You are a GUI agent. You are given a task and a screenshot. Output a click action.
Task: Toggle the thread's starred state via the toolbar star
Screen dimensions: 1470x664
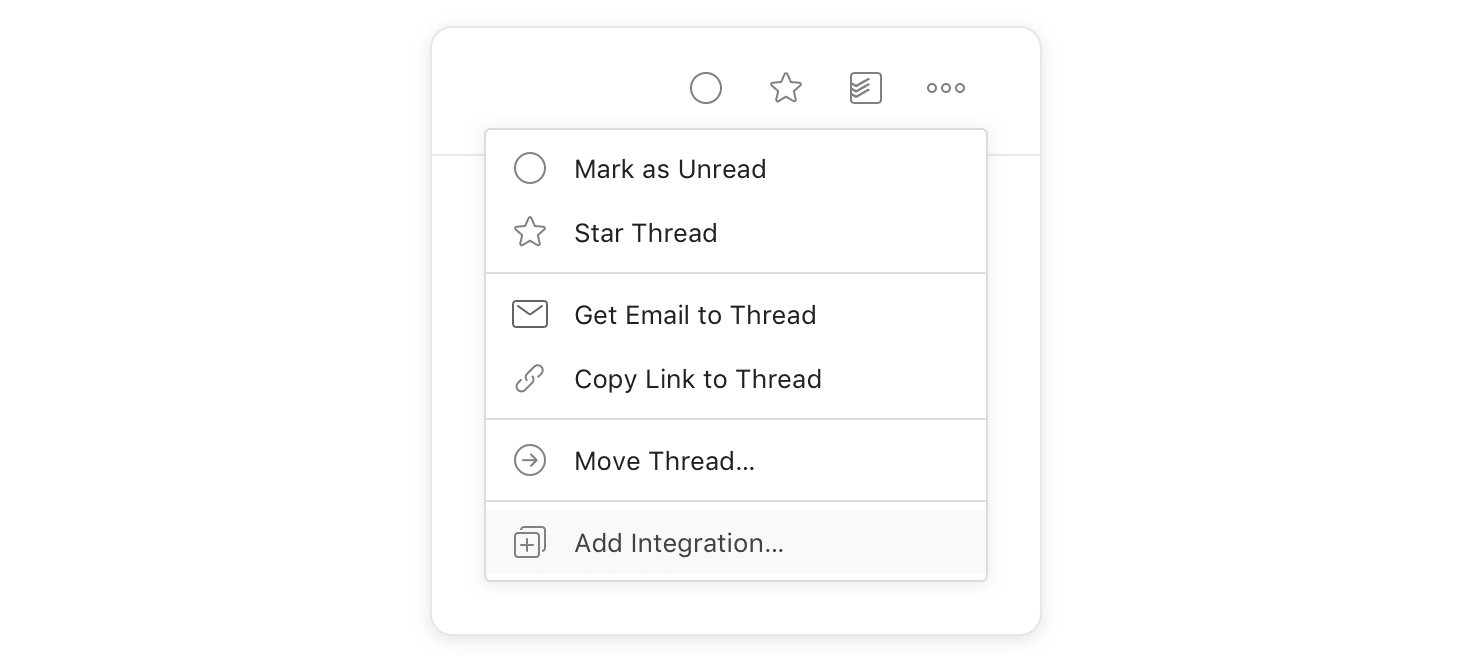pyautogui.click(x=786, y=88)
